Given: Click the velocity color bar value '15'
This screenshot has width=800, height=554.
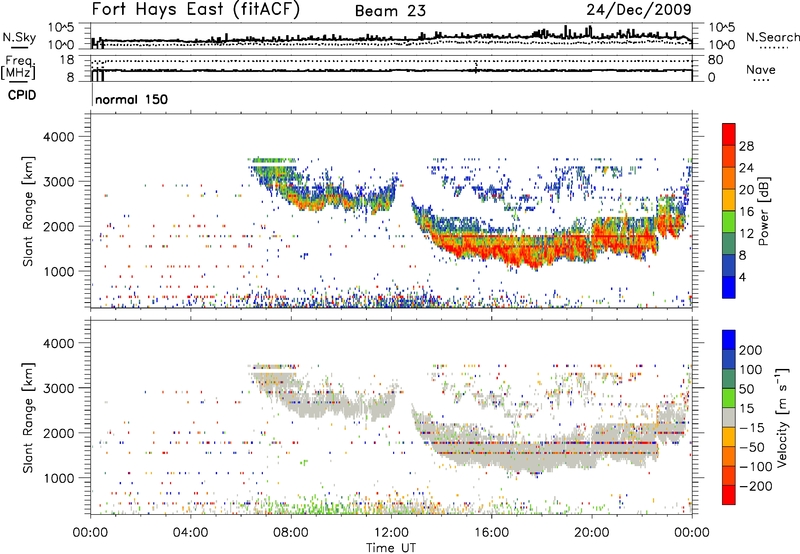Looking at the screenshot, I should coord(746,408).
